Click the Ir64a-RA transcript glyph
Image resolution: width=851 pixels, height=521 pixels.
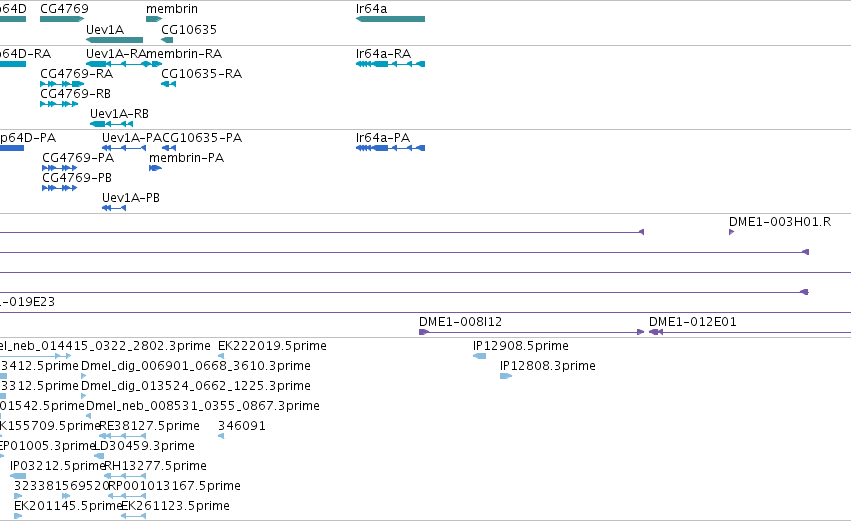tap(390, 64)
